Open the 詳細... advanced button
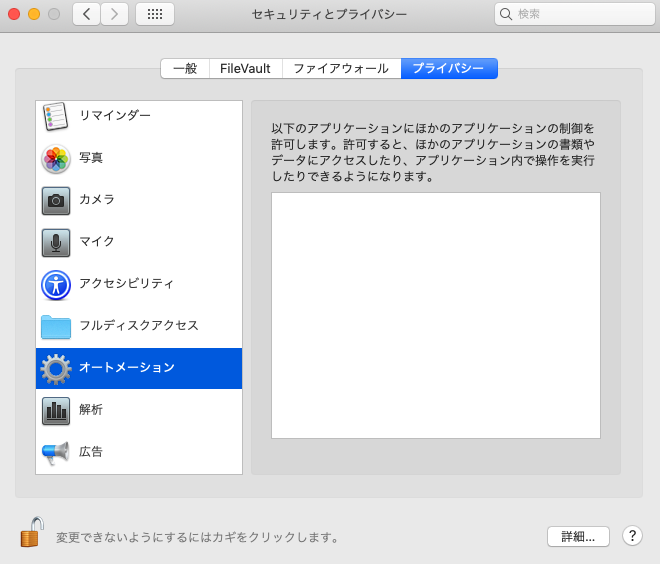660x564 pixels. (x=578, y=536)
